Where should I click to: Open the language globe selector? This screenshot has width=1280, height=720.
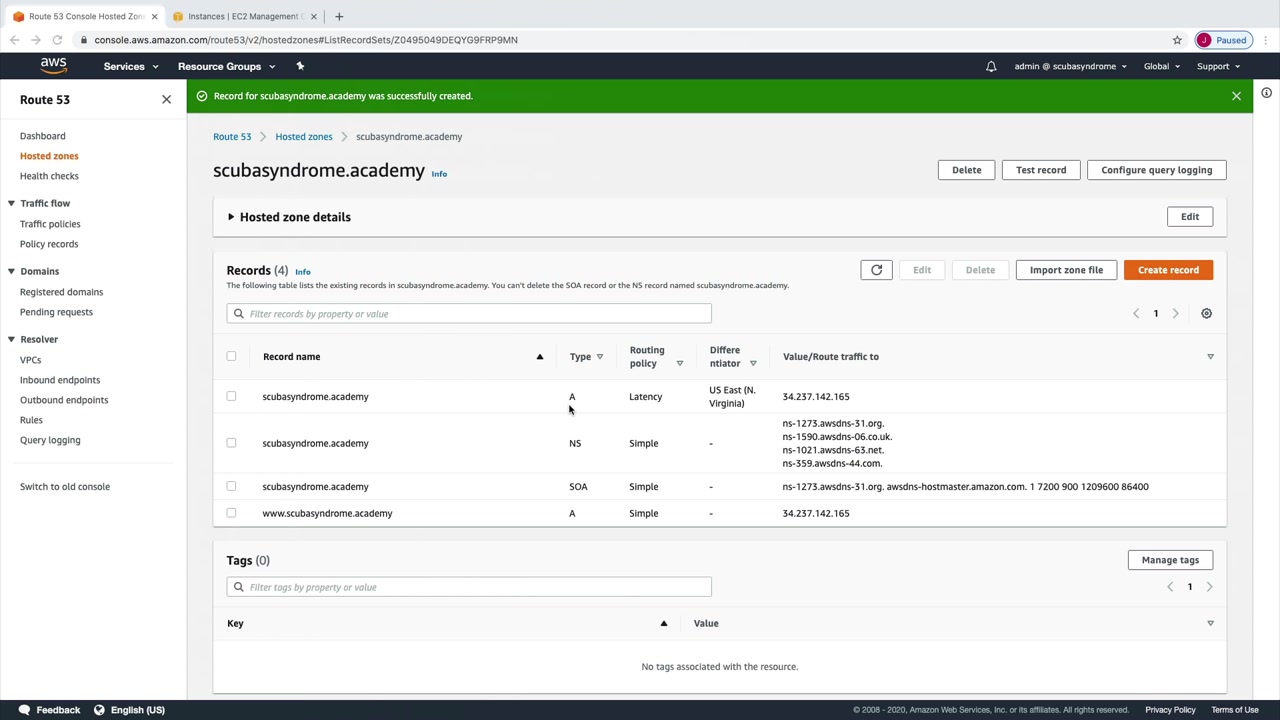click(99, 710)
